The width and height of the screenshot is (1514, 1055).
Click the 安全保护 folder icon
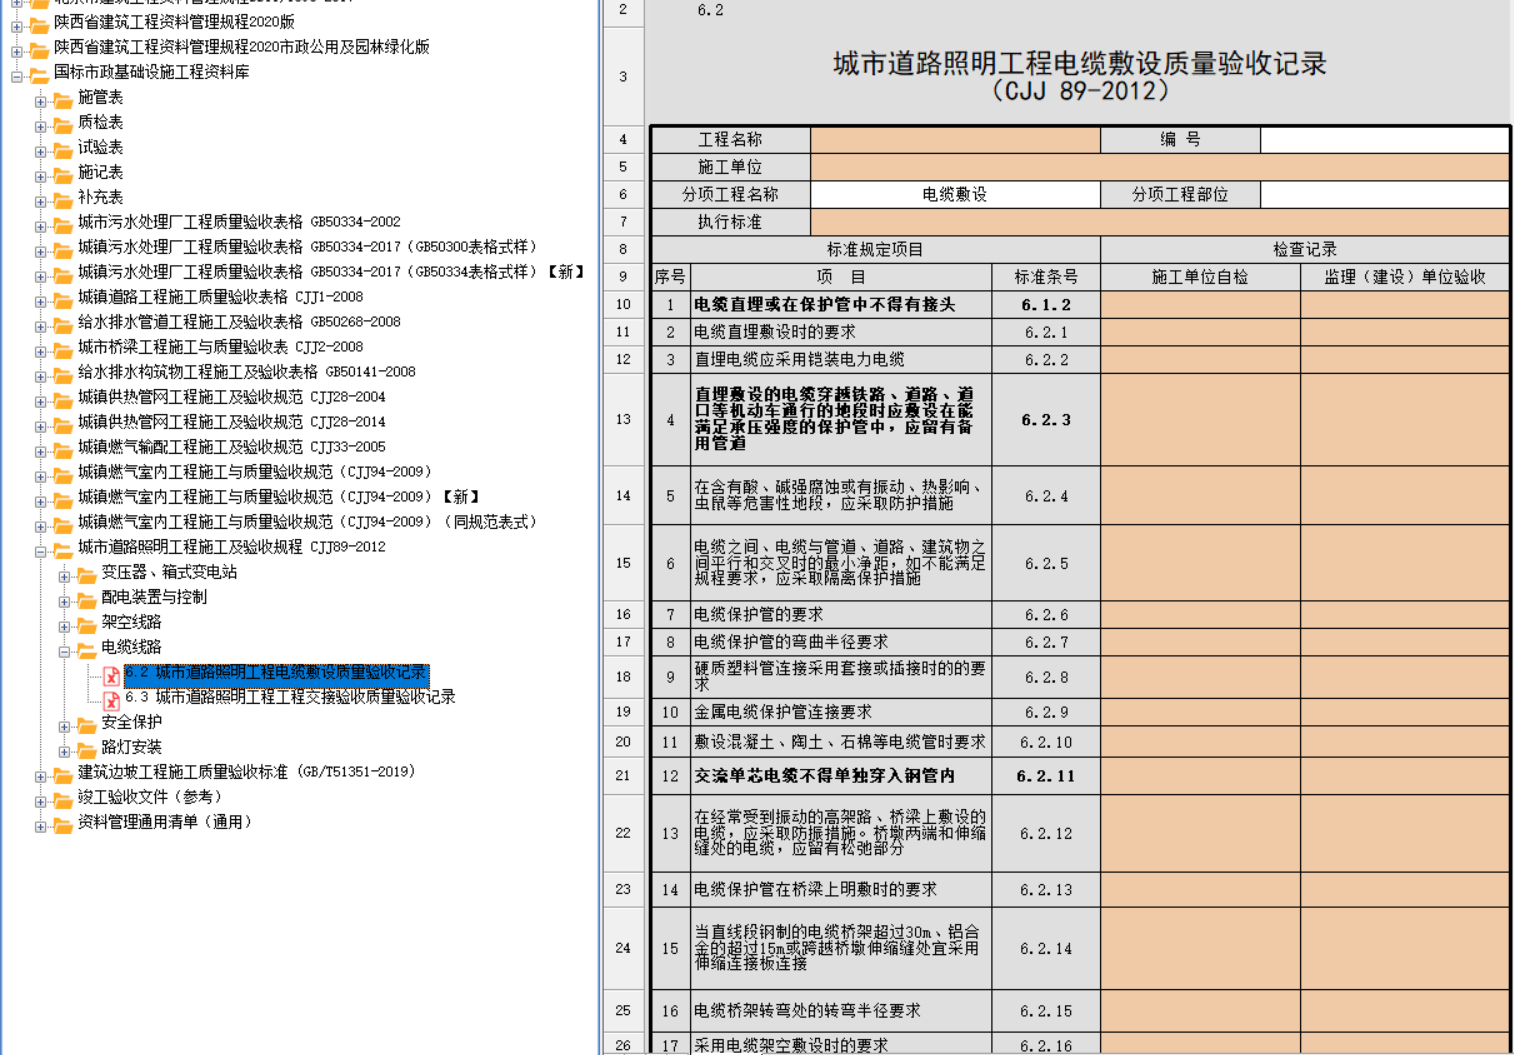[87, 724]
